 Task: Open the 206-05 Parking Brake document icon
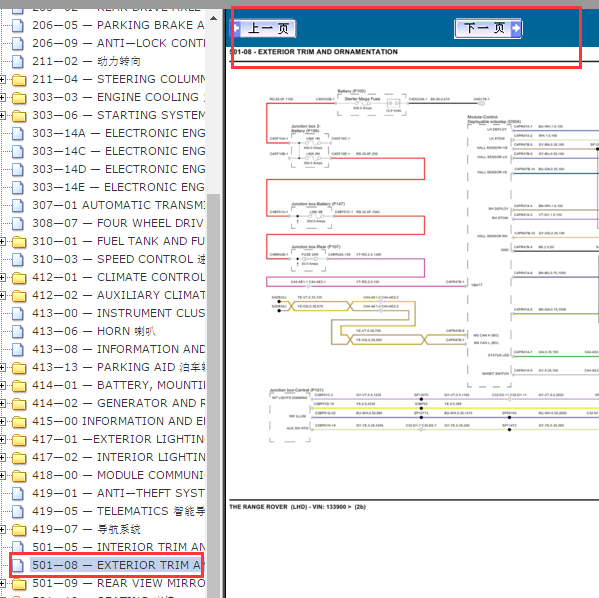coord(18,25)
